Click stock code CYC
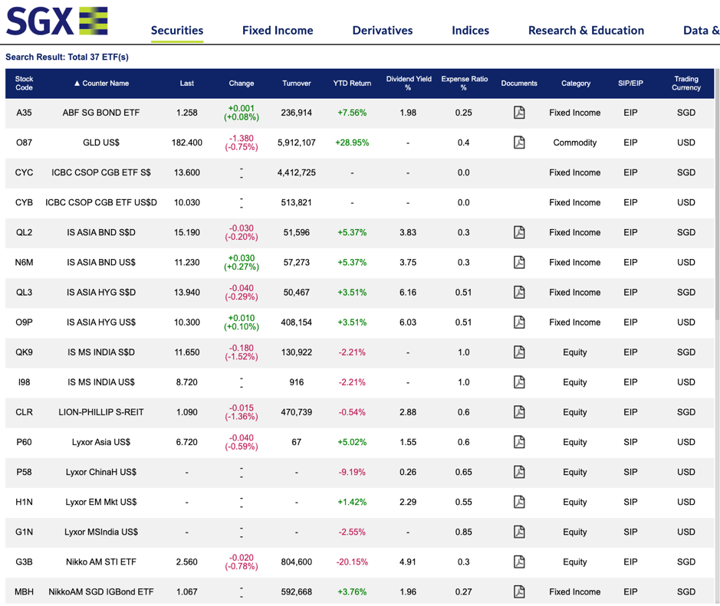 click(x=24, y=173)
